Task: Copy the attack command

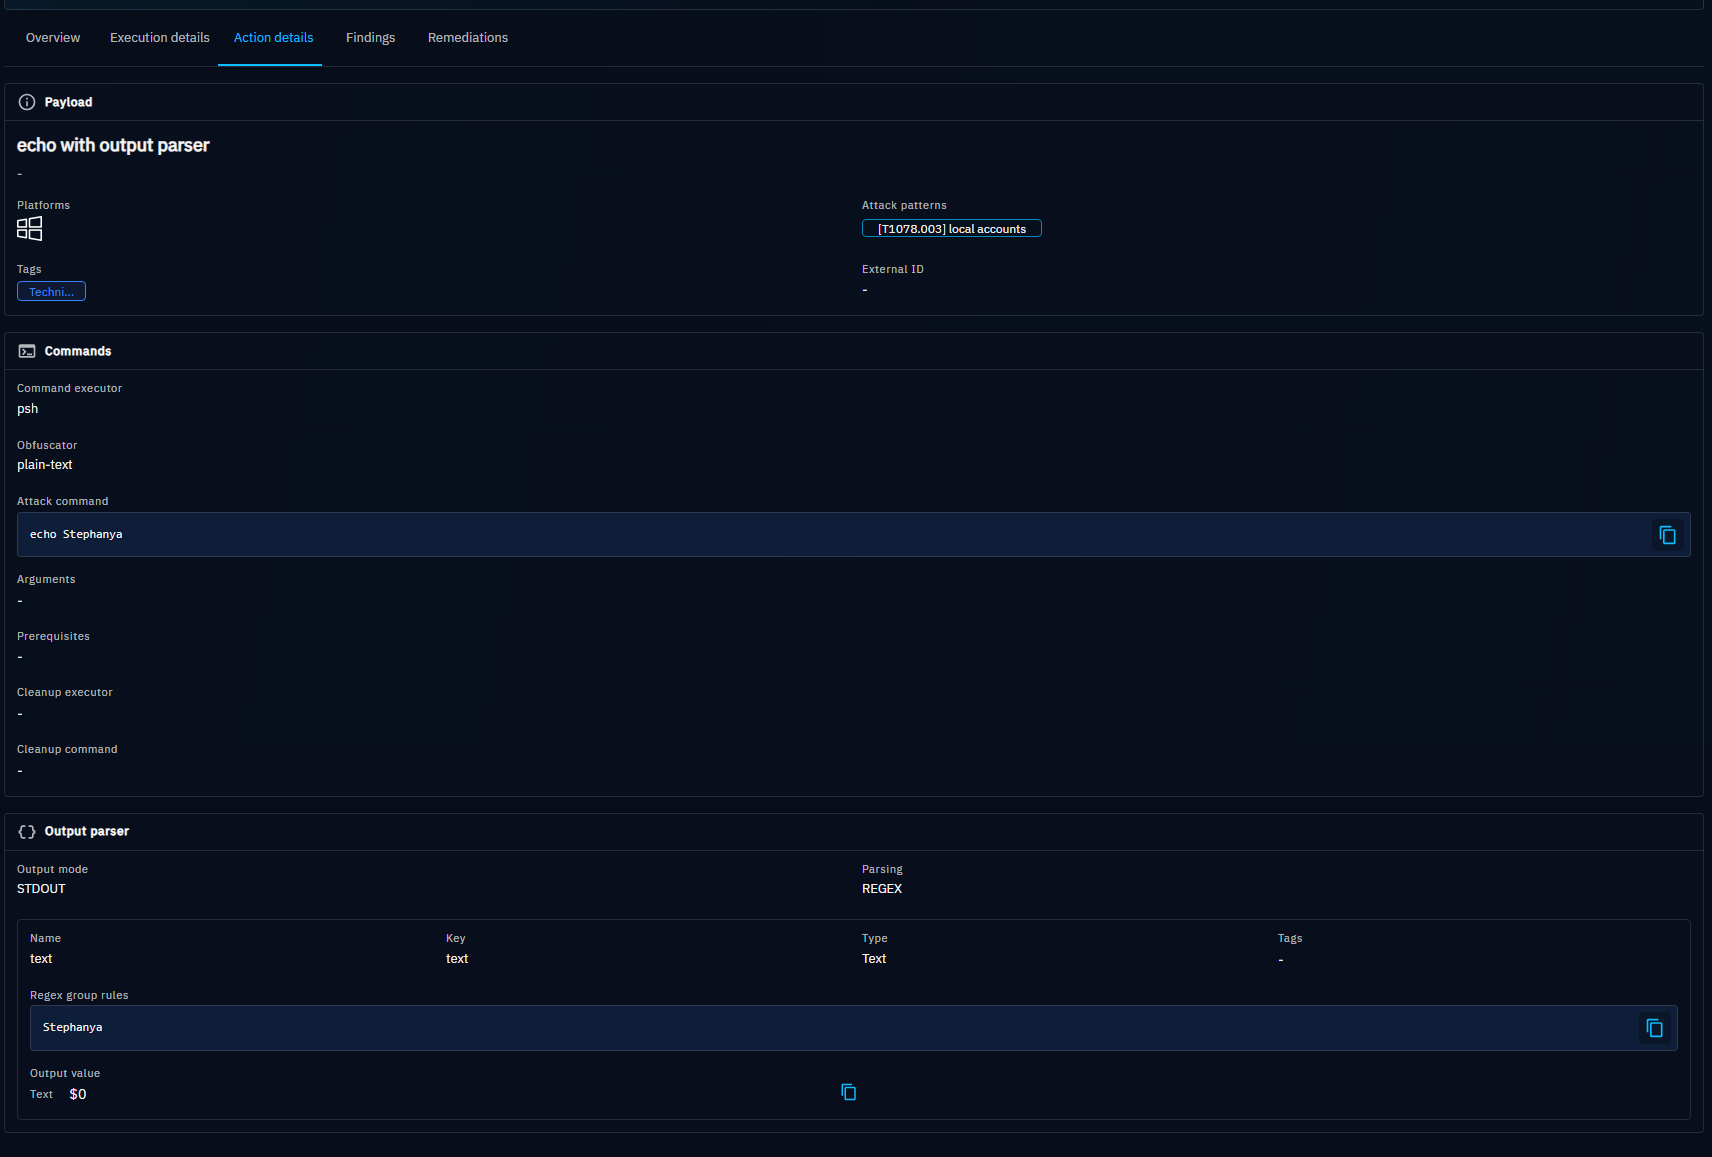Action: point(1667,535)
